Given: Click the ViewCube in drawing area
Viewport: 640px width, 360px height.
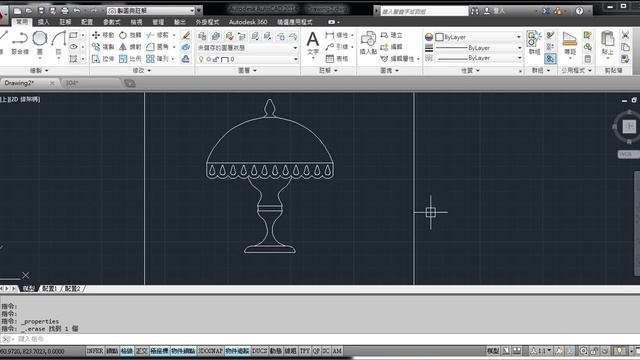Looking at the screenshot, I should (629, 127).
